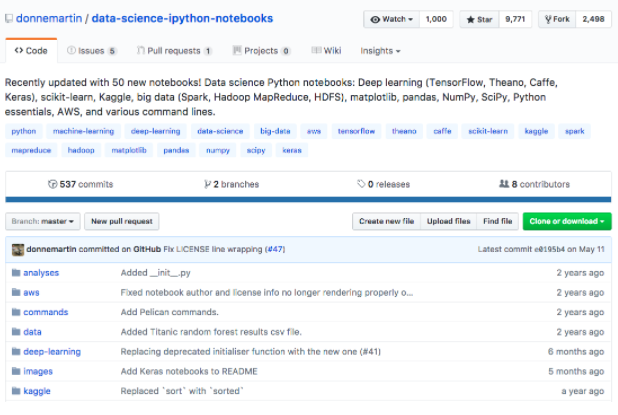Screen dimensions: 618x415
Task: Select the matplotlib topic tag
Action: (x=129, y=150)
